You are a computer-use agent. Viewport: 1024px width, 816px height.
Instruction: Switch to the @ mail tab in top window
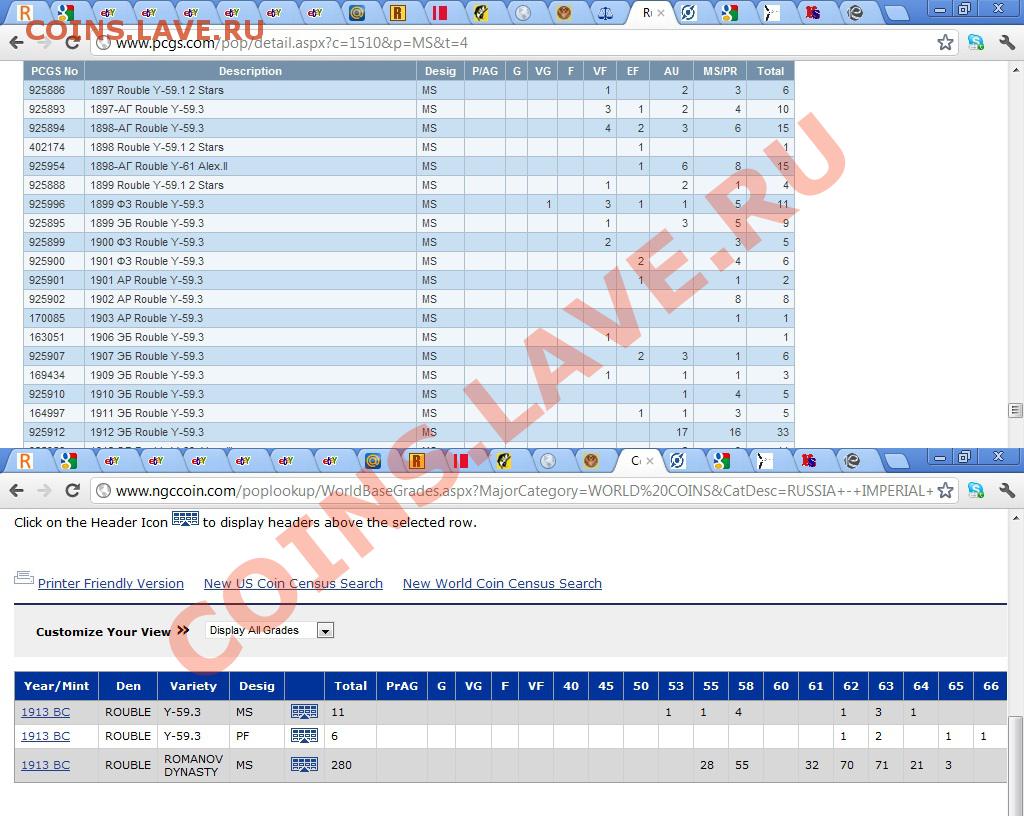tap(357, 13)
